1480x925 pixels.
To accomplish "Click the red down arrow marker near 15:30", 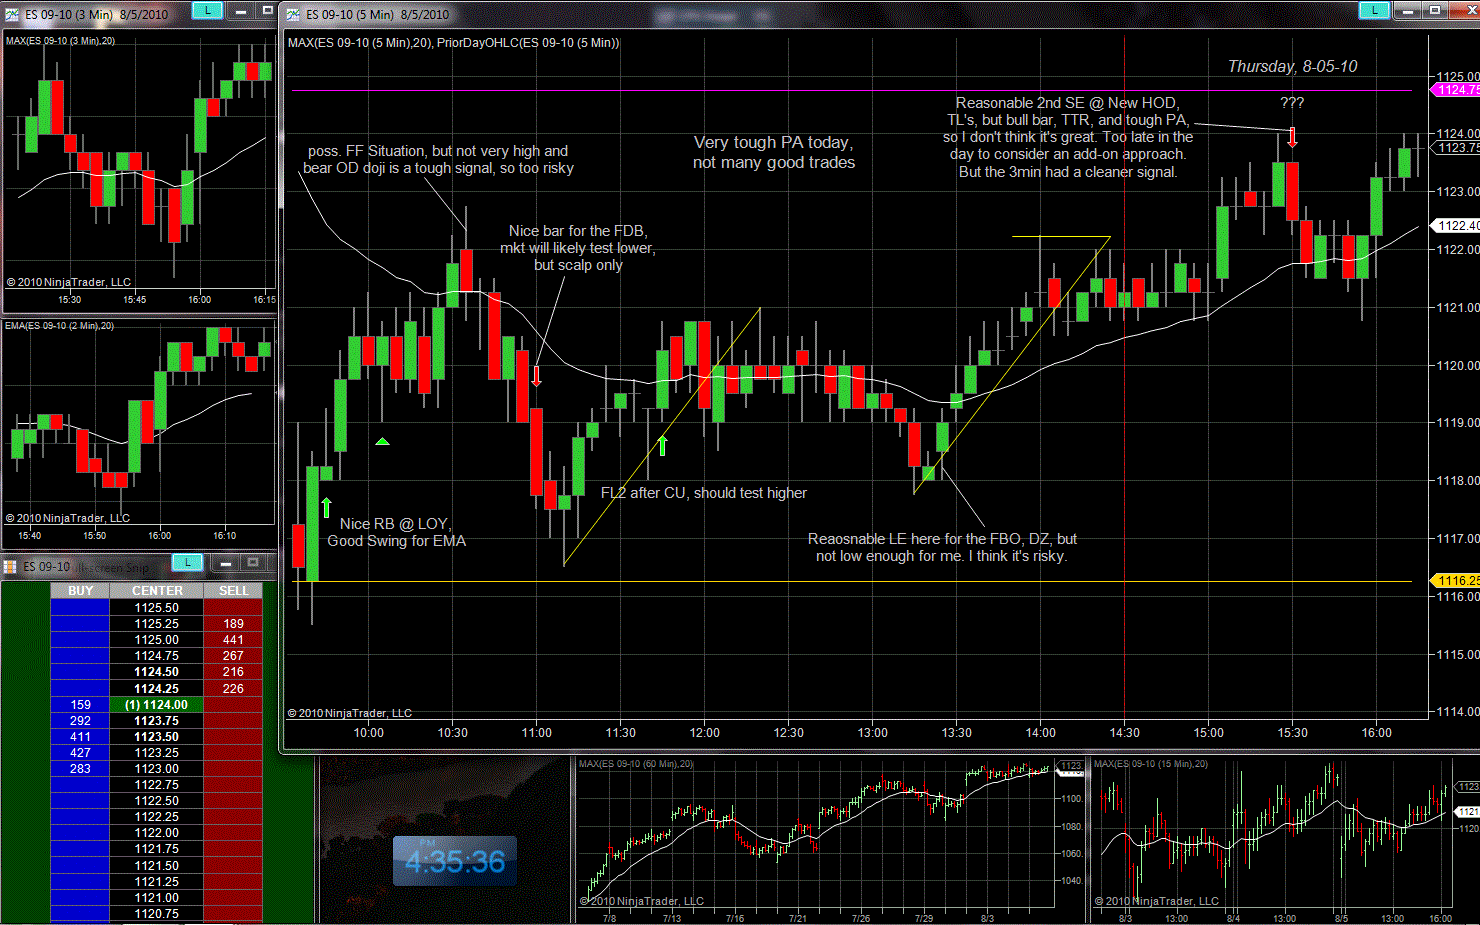I will tap(1292, 137).
